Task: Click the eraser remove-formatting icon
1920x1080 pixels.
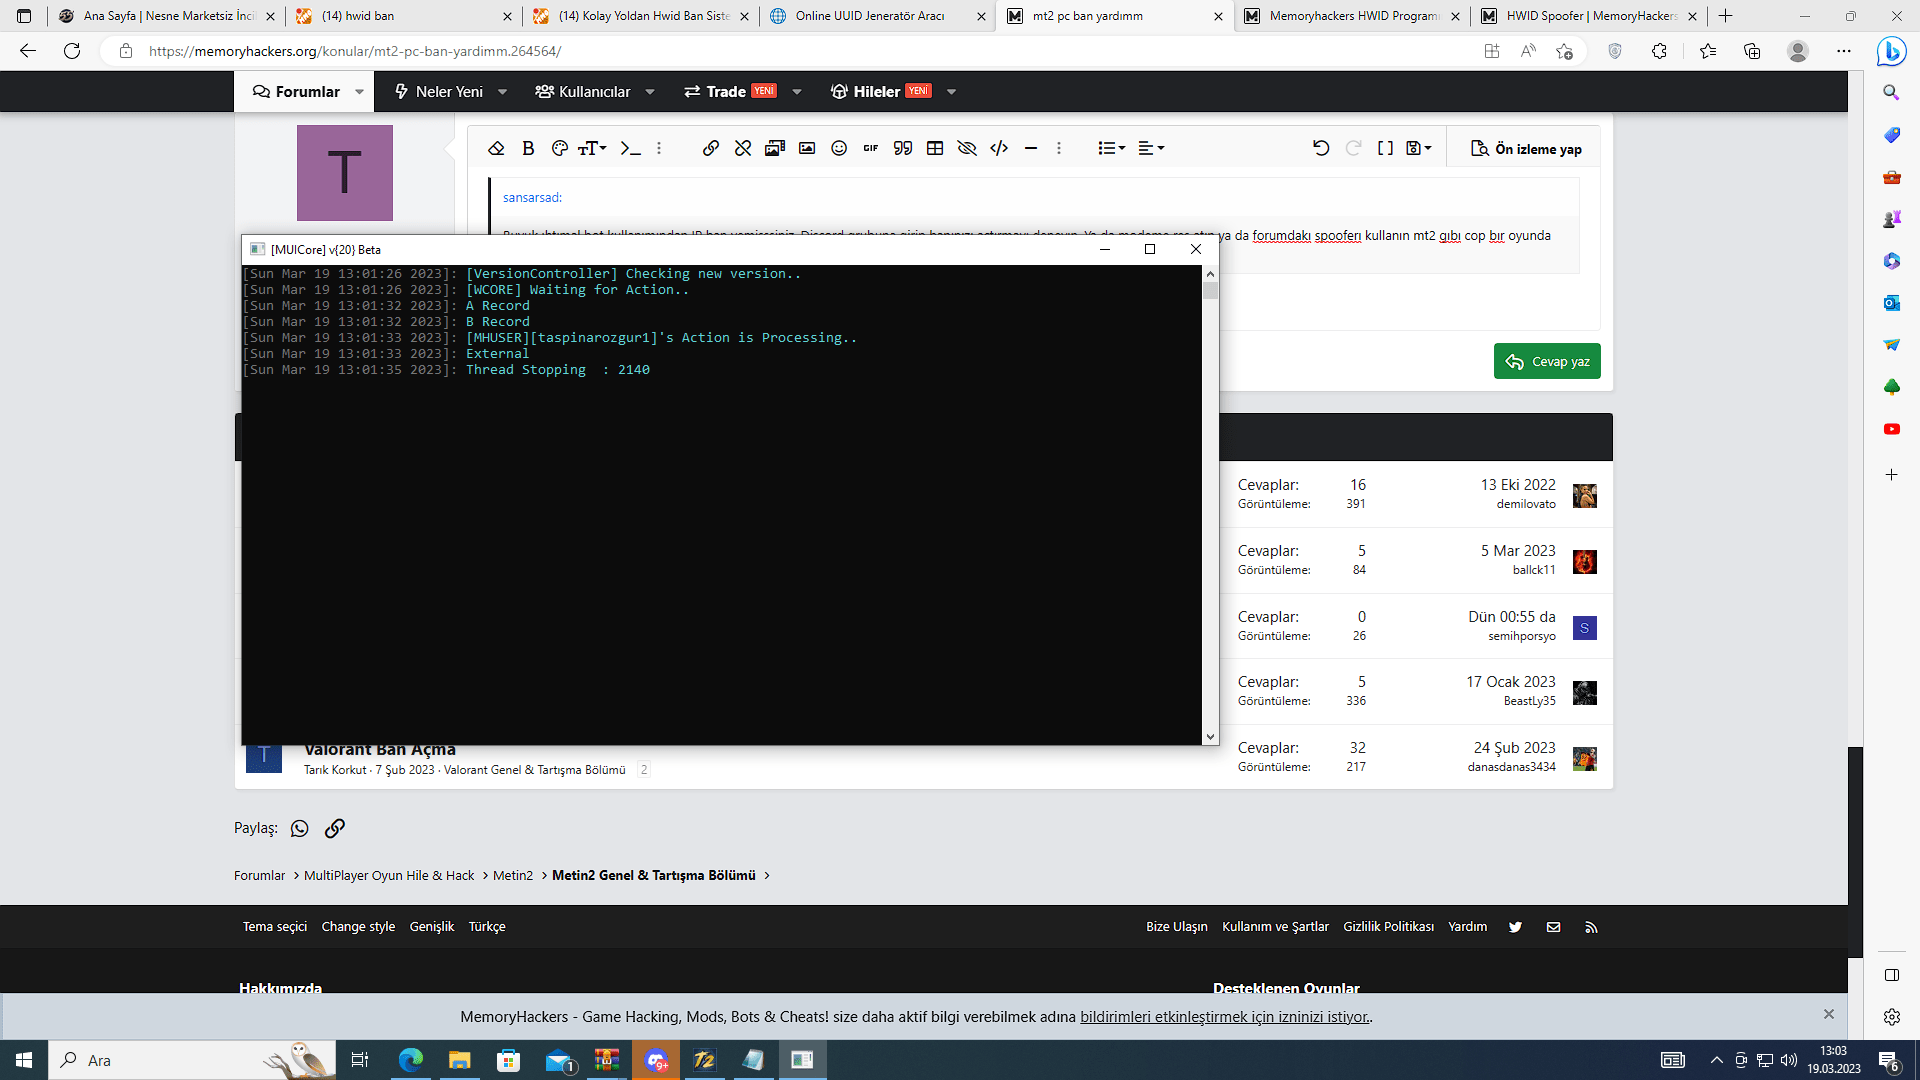Action: 496,148
